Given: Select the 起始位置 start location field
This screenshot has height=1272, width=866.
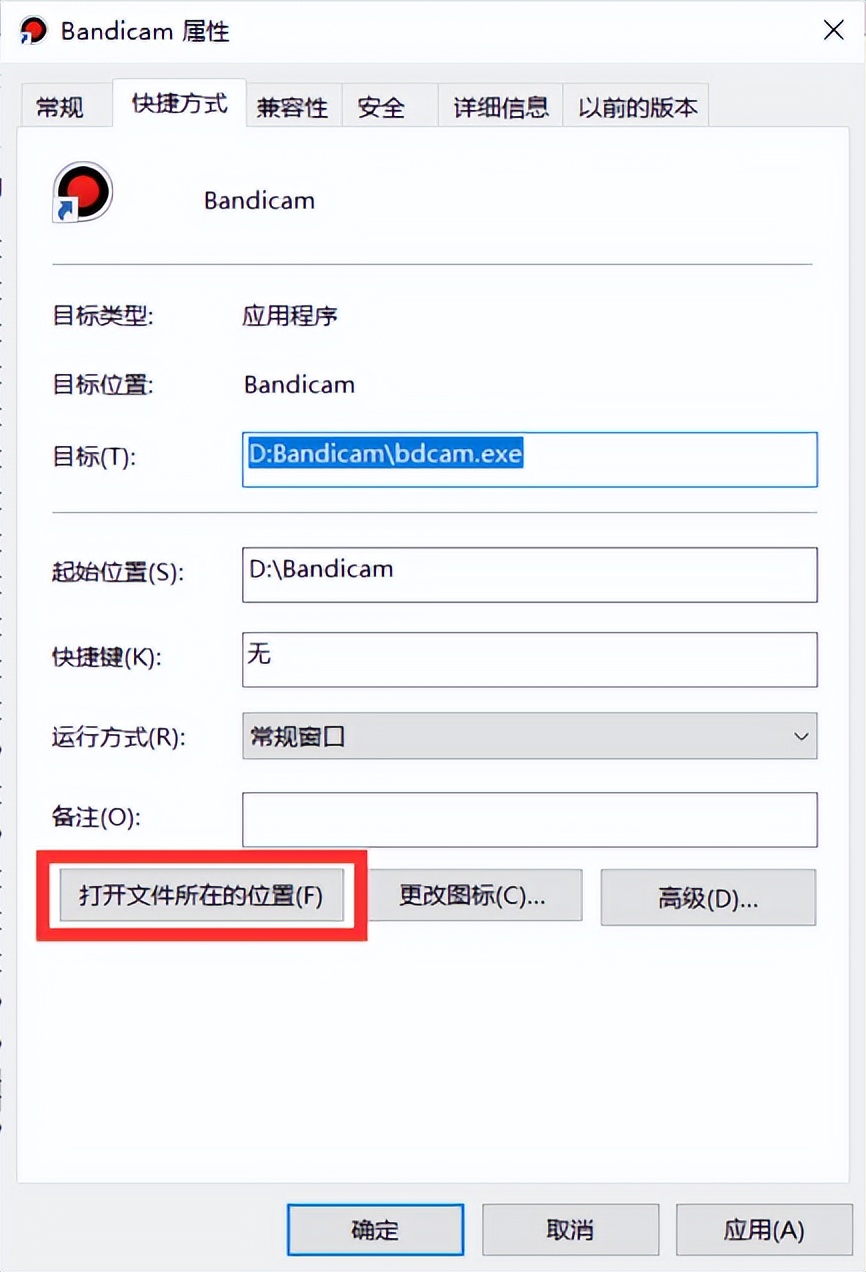Looking at the screenshot, I should (529, 574).
